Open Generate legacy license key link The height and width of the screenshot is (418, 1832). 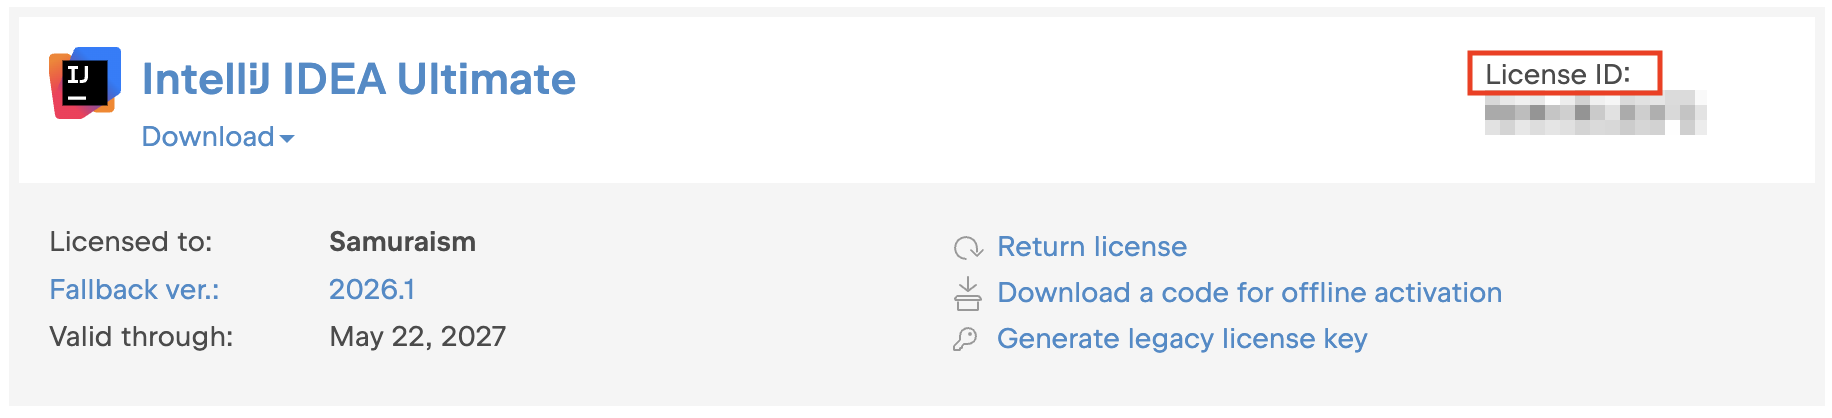[1182, 339]
